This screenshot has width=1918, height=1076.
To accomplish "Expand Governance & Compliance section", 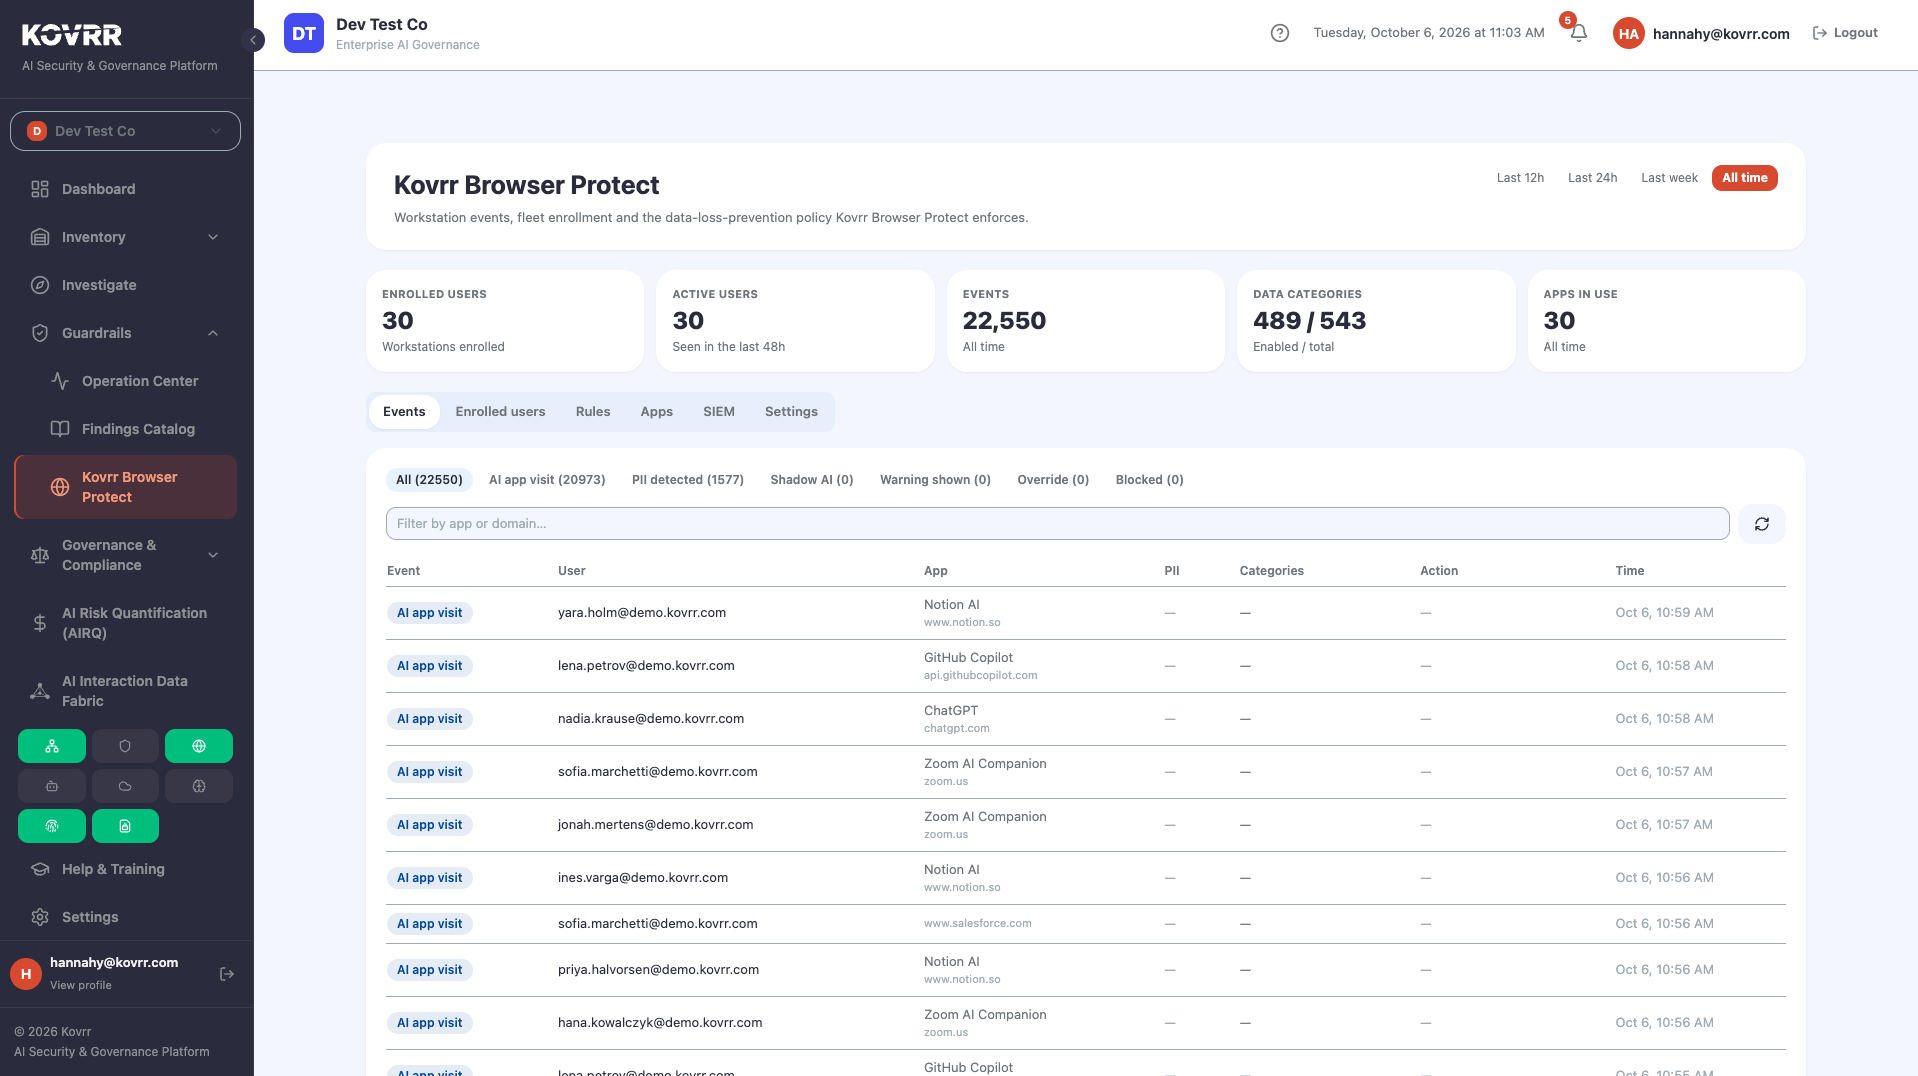I will point(126,555).
